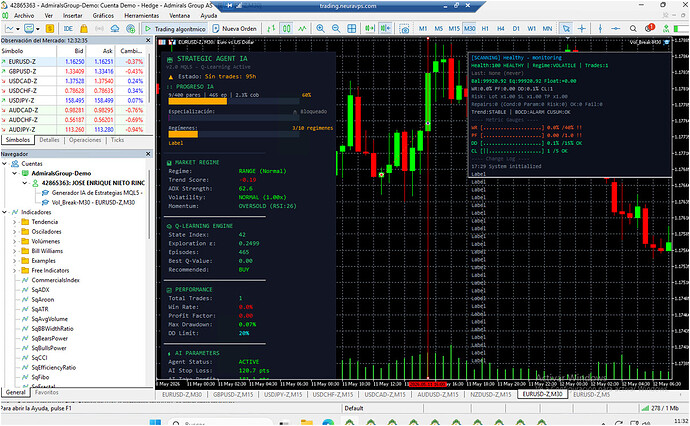Click the Nueva Orden button
The height and width of the screenshot is (426, 690).
click(x=235, y=29)
